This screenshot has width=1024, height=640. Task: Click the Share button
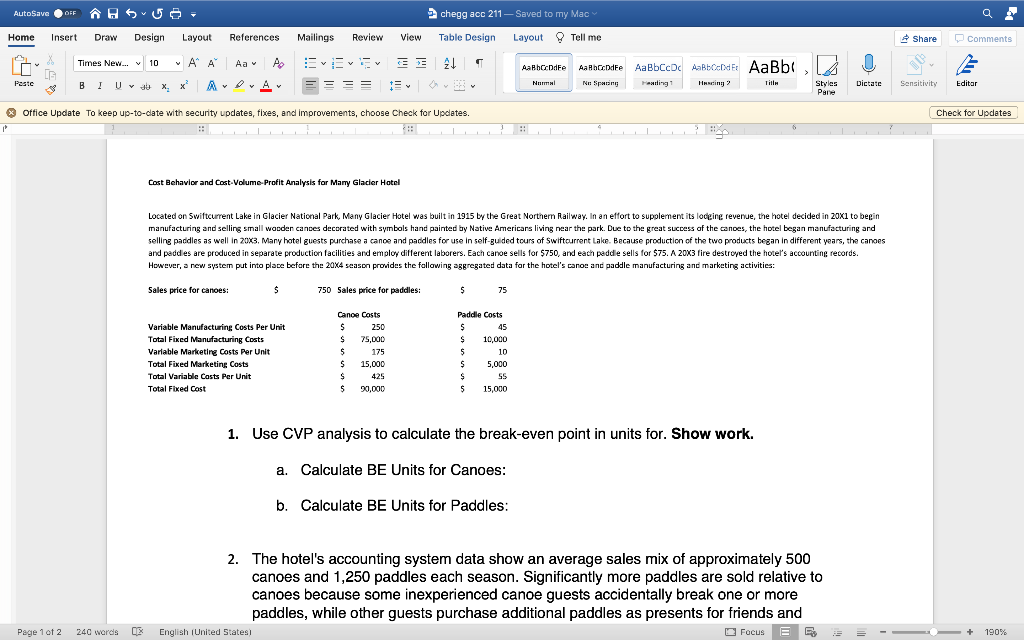pyautogui.click(x=918, y=39)
